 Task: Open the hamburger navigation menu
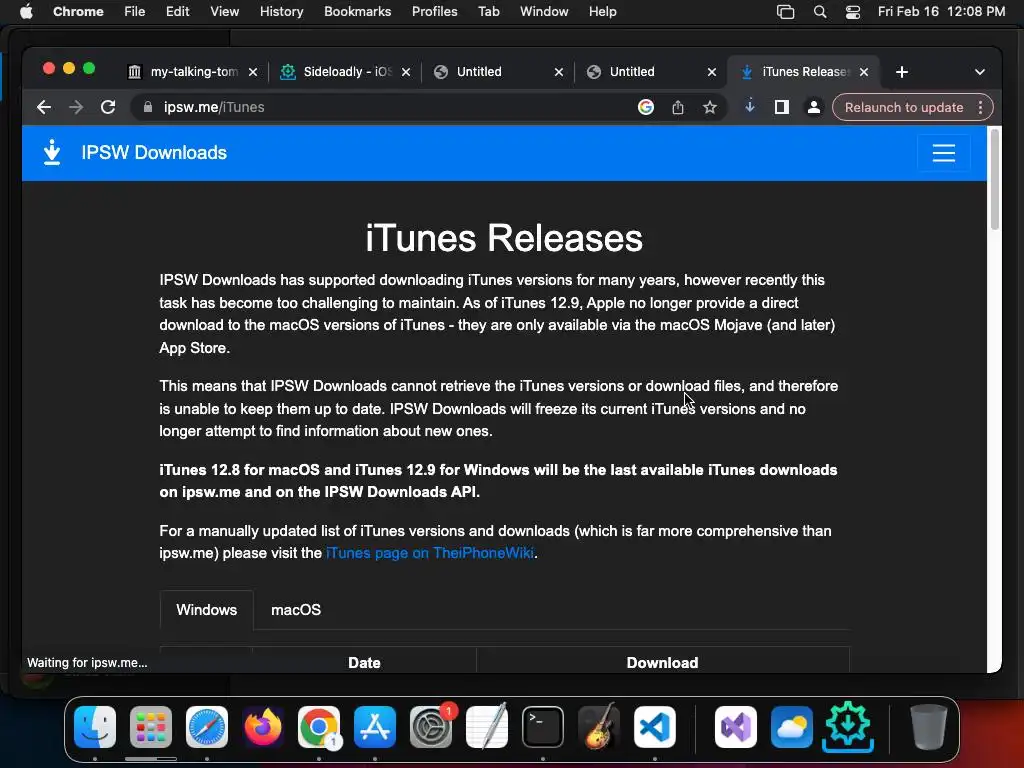click(943, 153)
